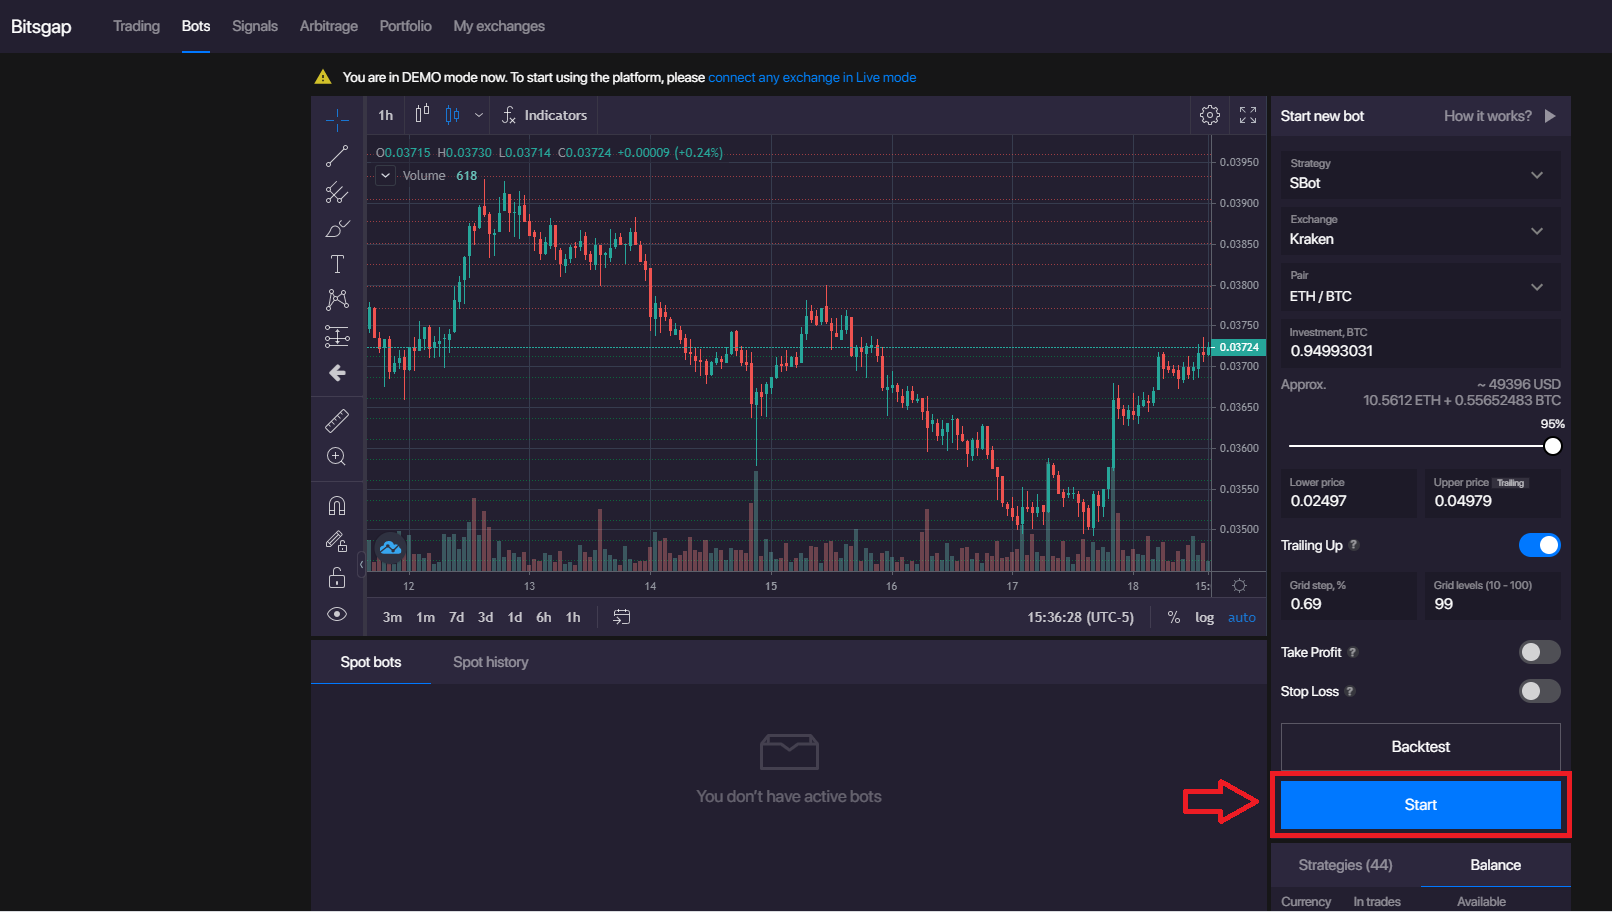1612x912 pixels.
Task: Enter fullscreen chart mode
Action: (1248, 115)
